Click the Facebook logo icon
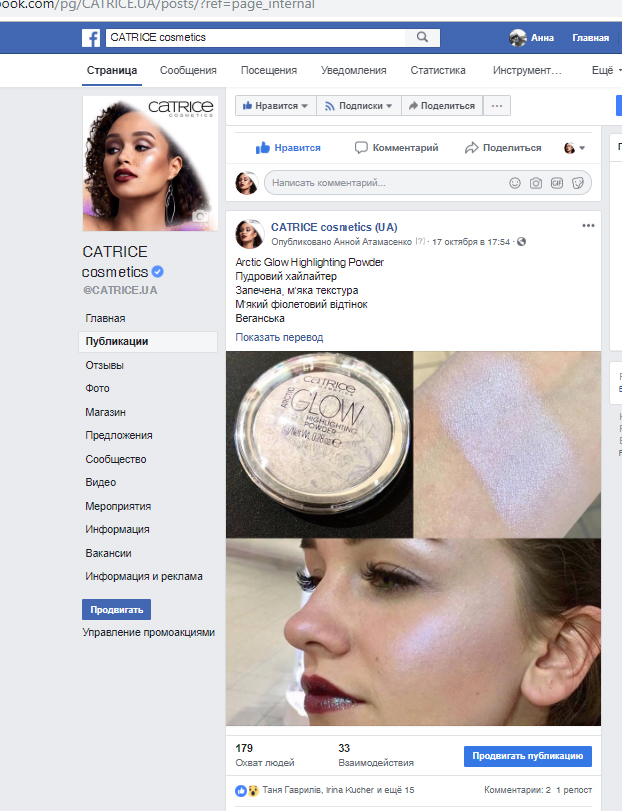 point(90,38)
